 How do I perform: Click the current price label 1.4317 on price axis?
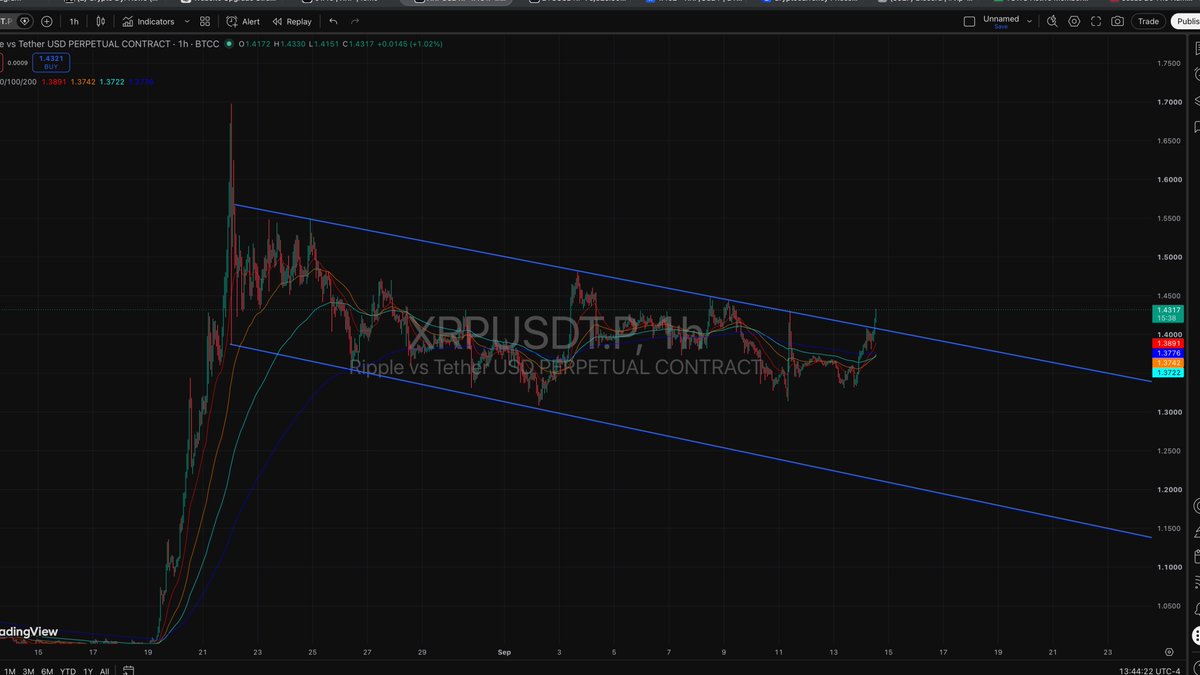coord(1169,313)
